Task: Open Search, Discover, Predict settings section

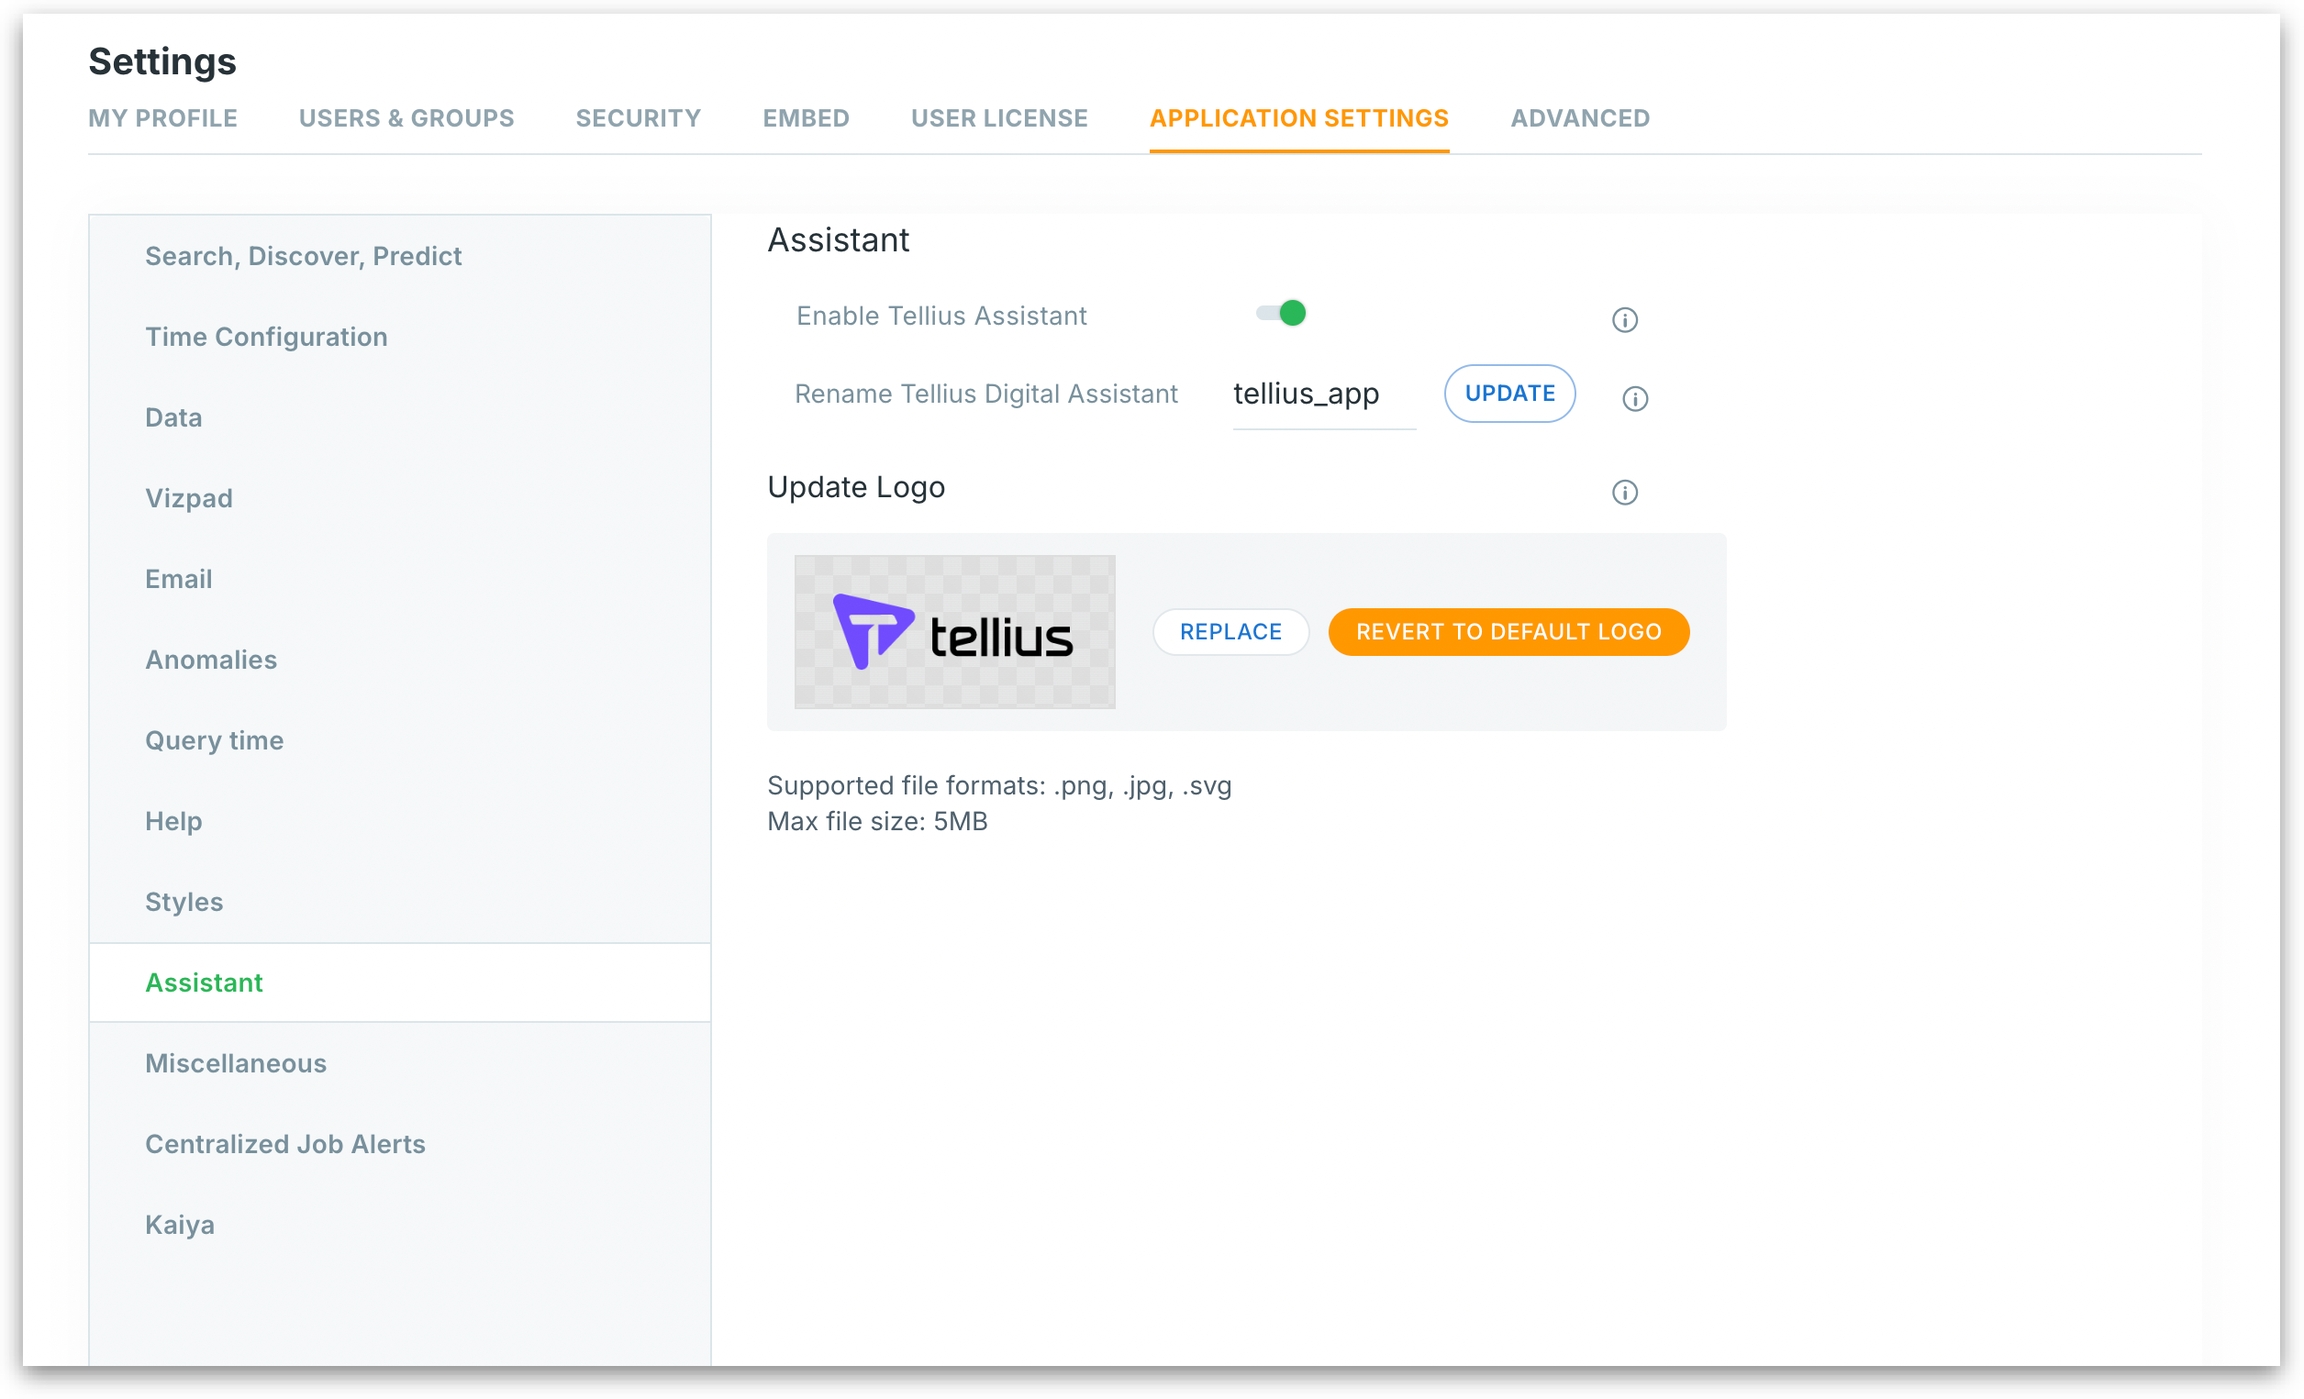Action: click(303, 256)
